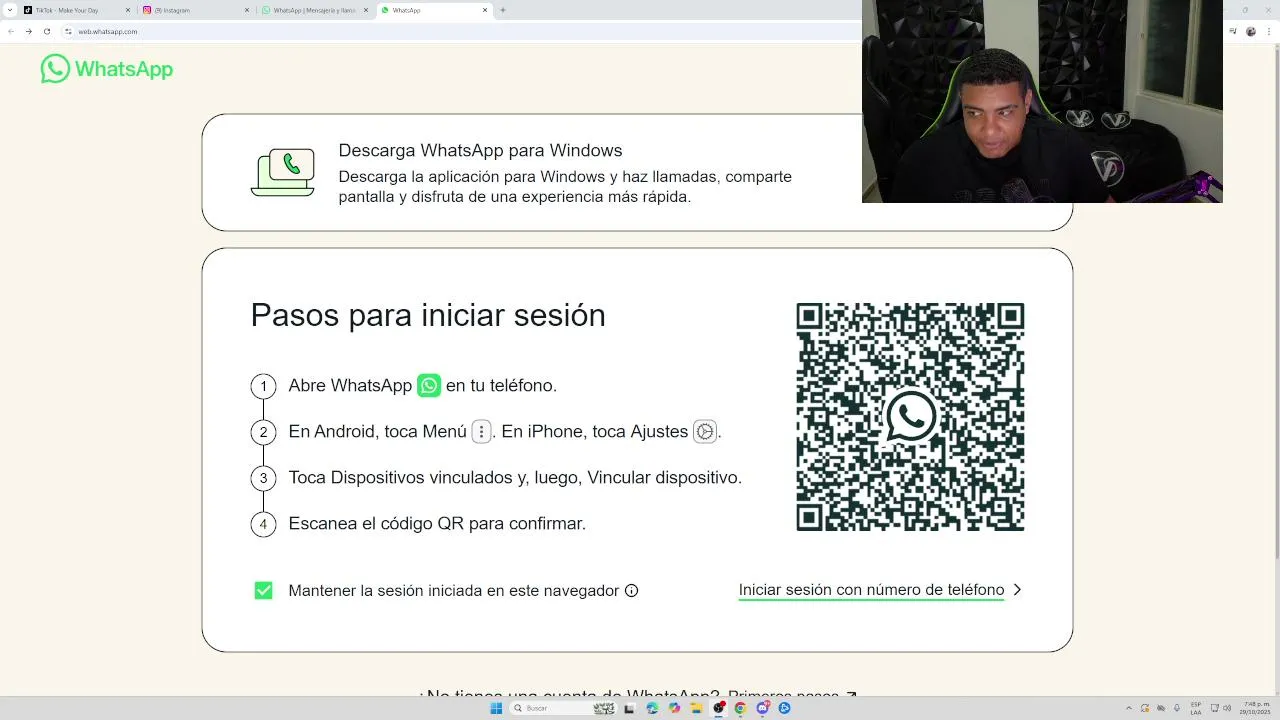This screenshot has height=720, width=1280.
Task: Open the clock showing 7:48 p. m.
Action: click(1255, 708)
